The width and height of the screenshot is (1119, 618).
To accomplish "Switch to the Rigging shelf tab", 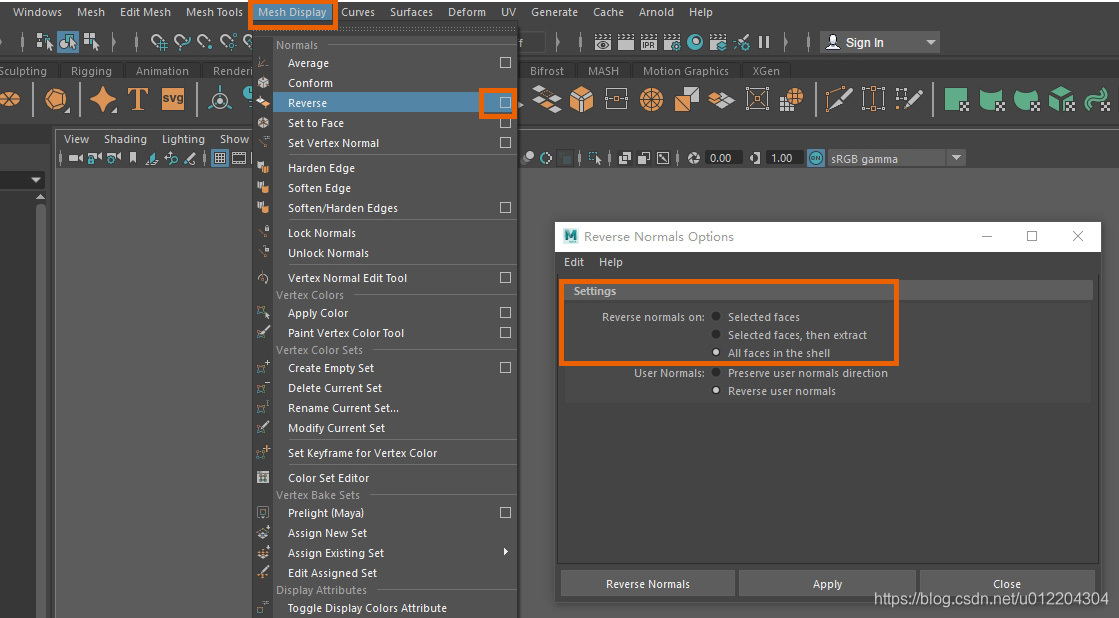I will point(91,71).
